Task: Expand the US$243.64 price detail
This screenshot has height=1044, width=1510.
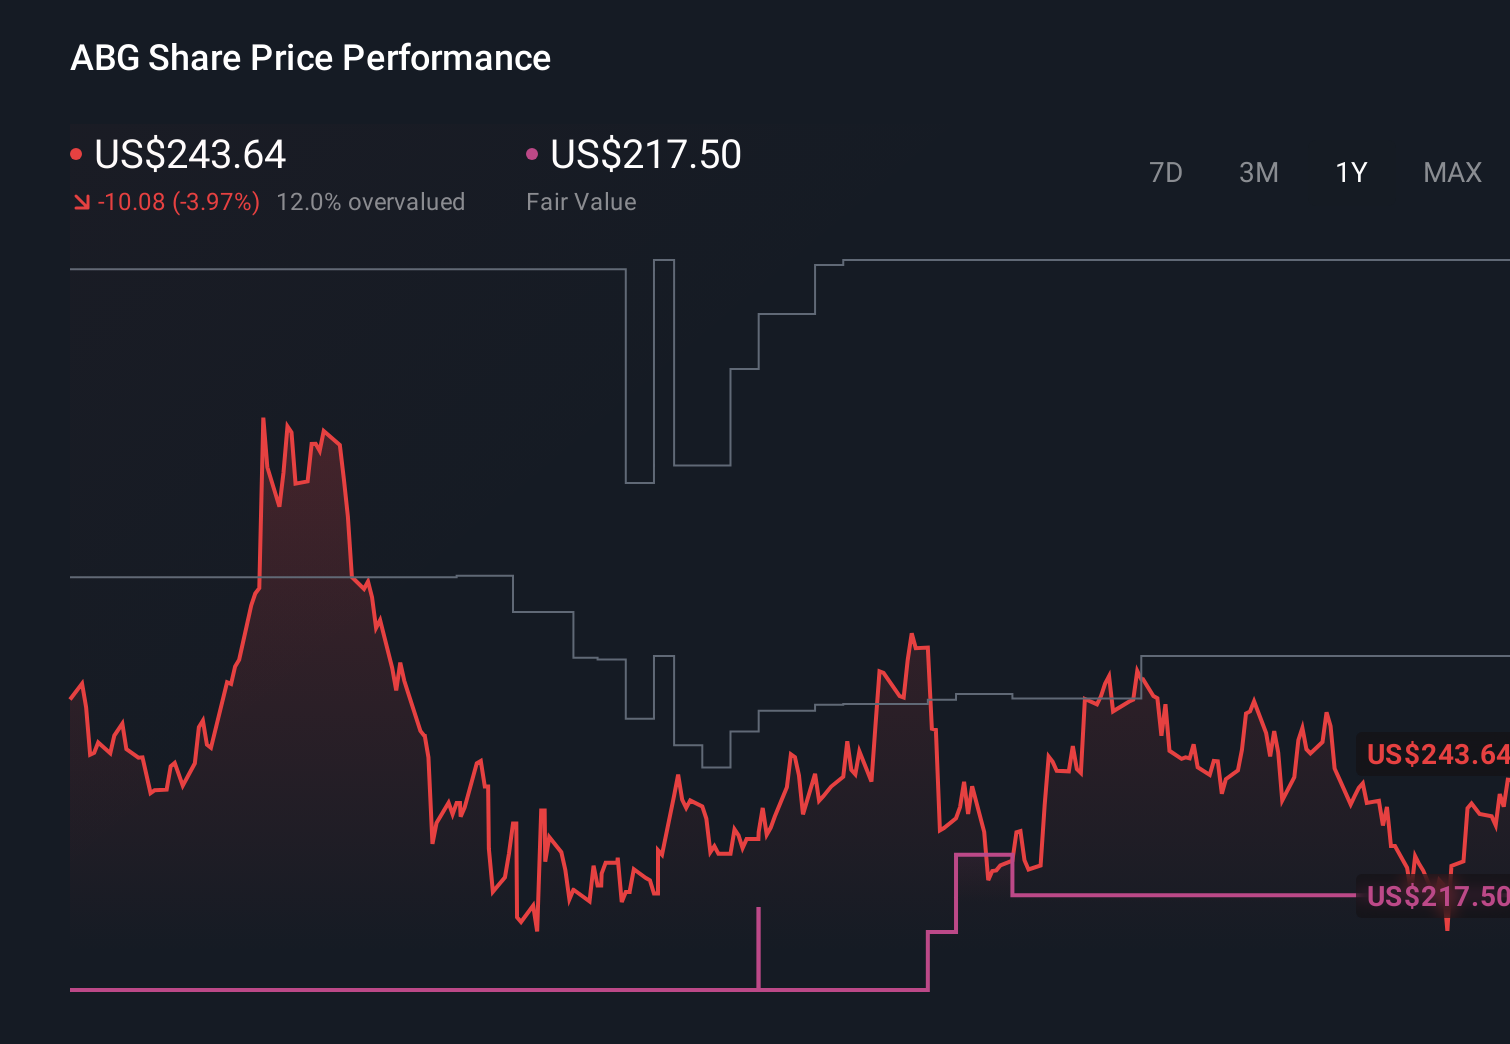Action: [190, 155]
